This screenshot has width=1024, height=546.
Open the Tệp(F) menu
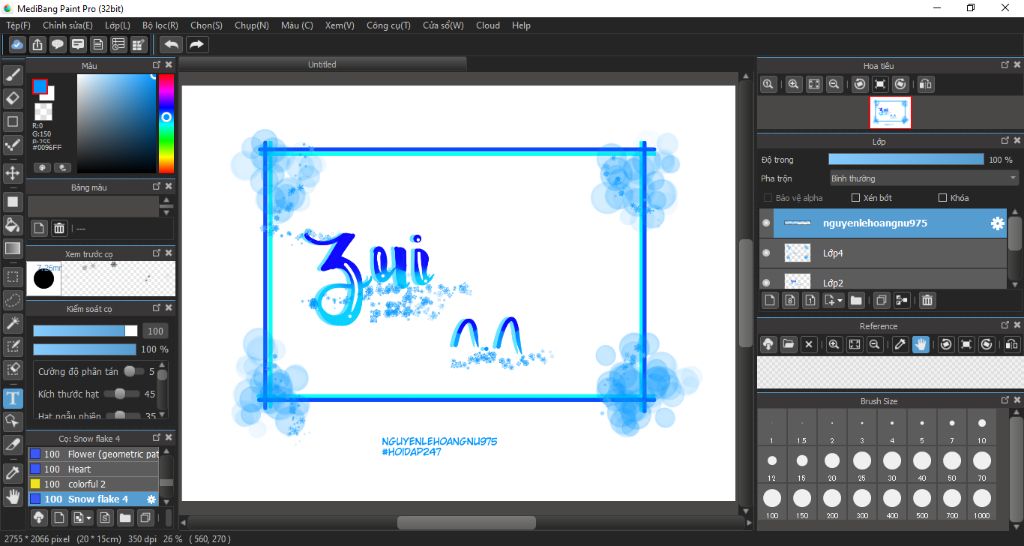pyautogui.click(x=18, y=25)
